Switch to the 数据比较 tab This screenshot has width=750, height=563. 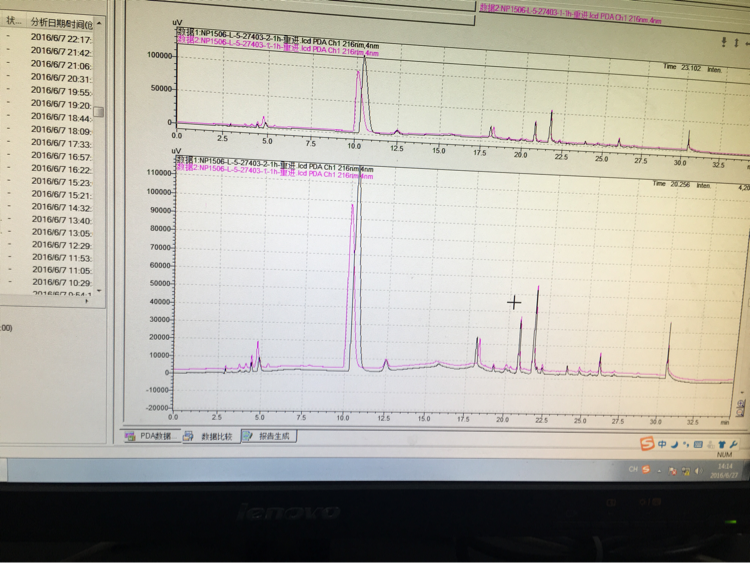pyautogui.click(x=210, y=436)
